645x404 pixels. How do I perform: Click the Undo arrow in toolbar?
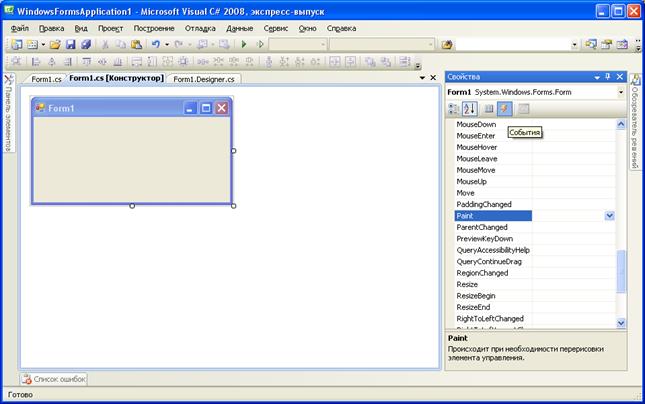155,45
